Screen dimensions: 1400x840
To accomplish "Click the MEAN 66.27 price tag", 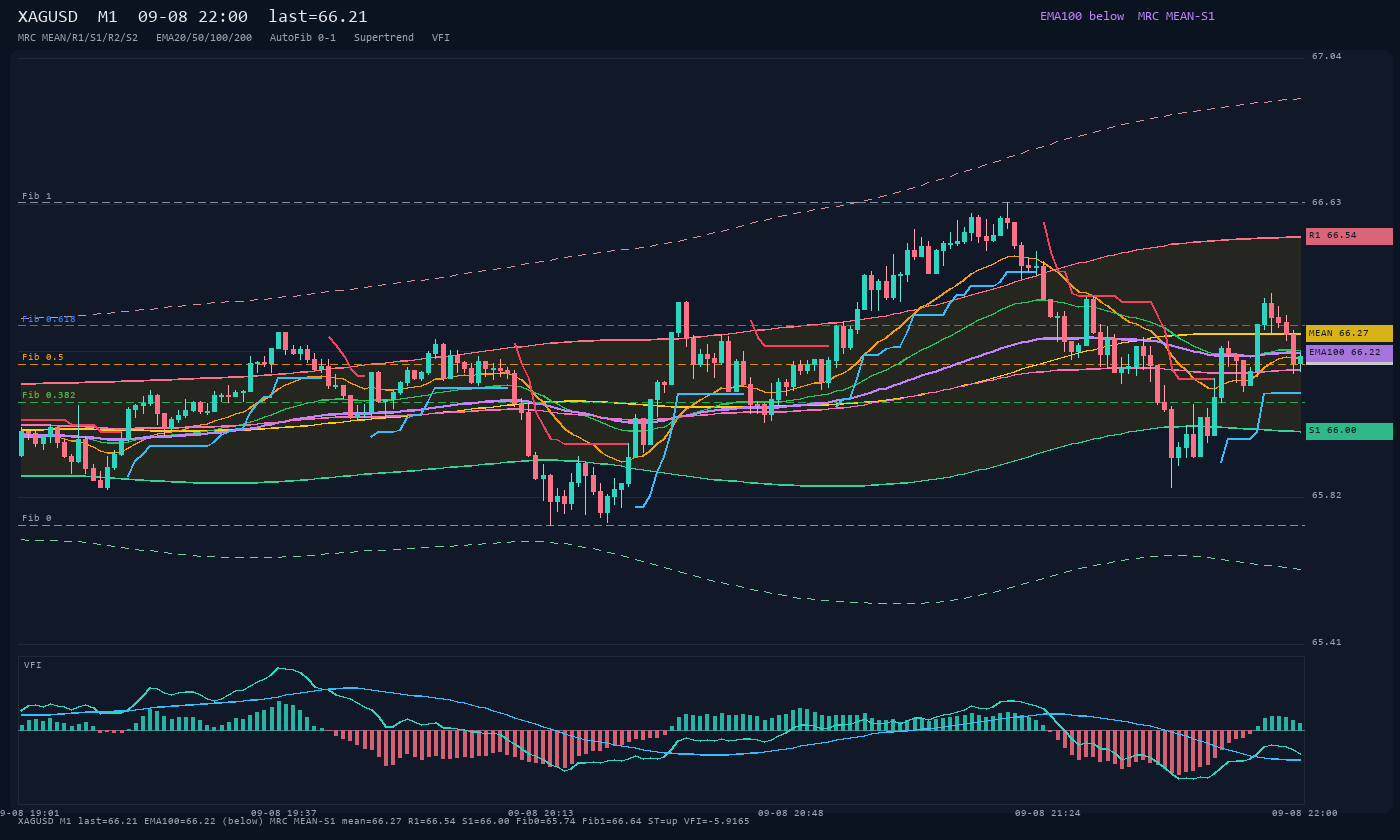I will click(1349, 333).
